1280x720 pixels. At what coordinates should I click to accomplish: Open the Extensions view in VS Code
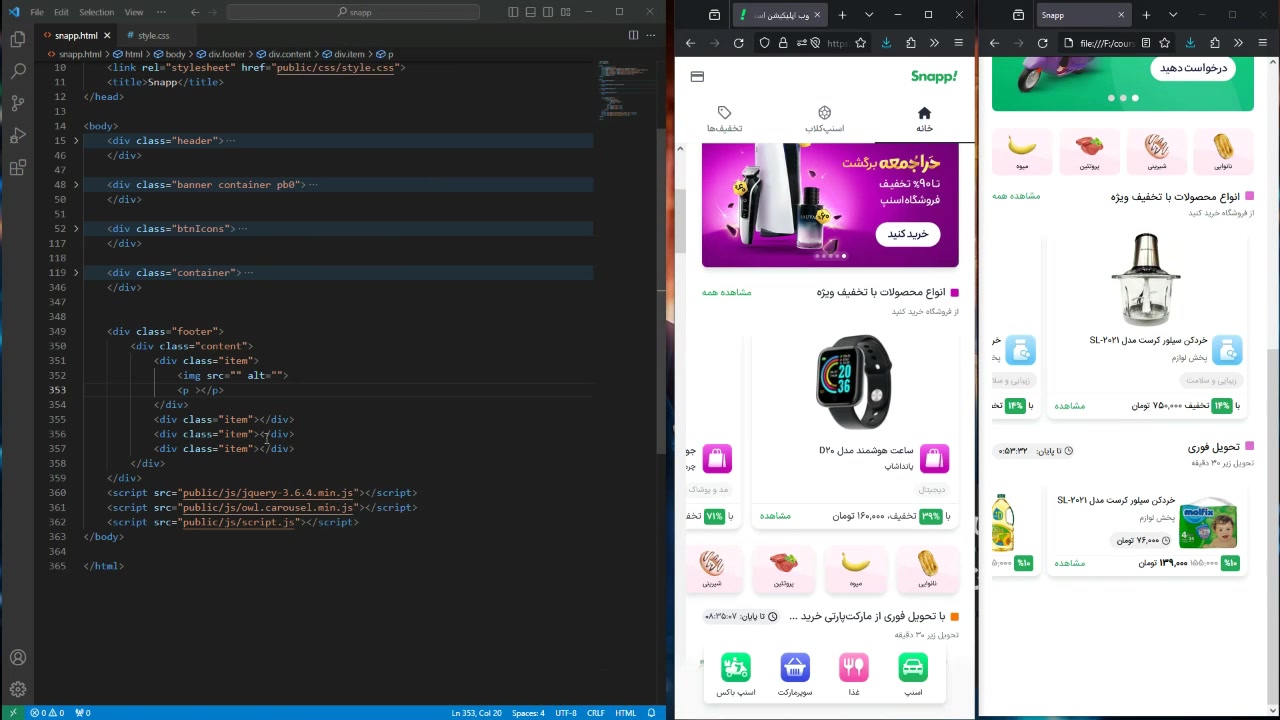tap(18, 168)
